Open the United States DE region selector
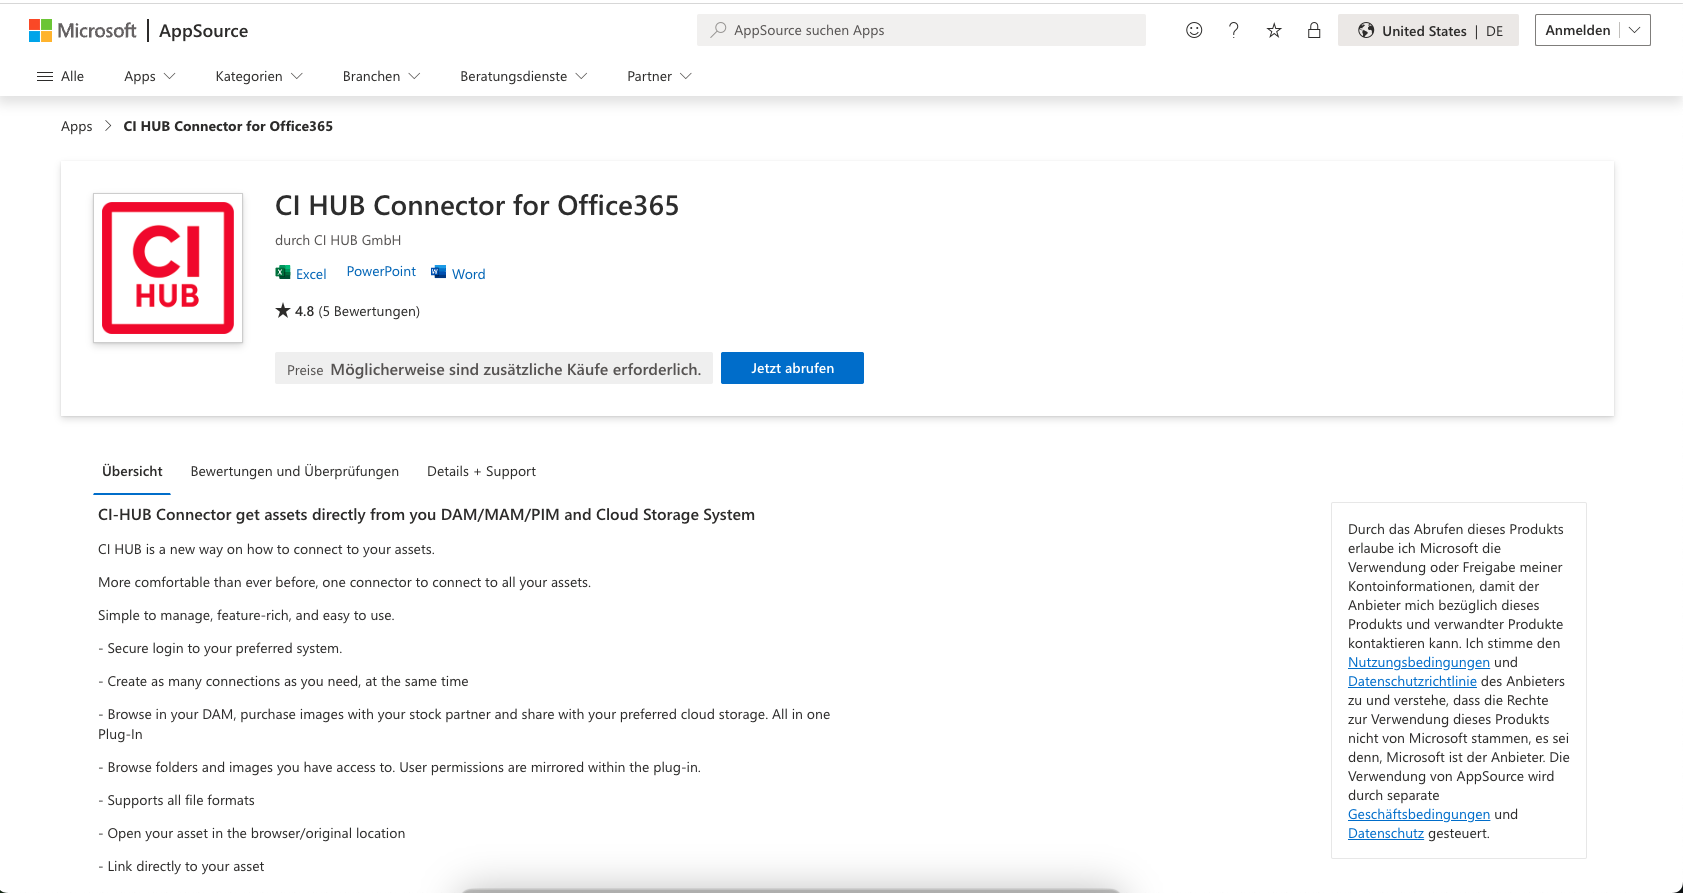1683x893 pixels. [x=1428, y=30]
